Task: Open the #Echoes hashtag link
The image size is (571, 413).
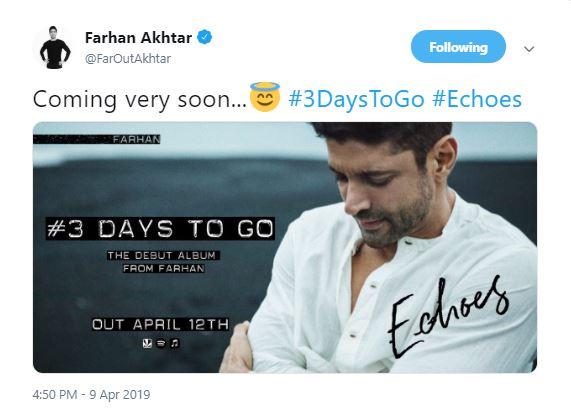Action: (477, 99)
